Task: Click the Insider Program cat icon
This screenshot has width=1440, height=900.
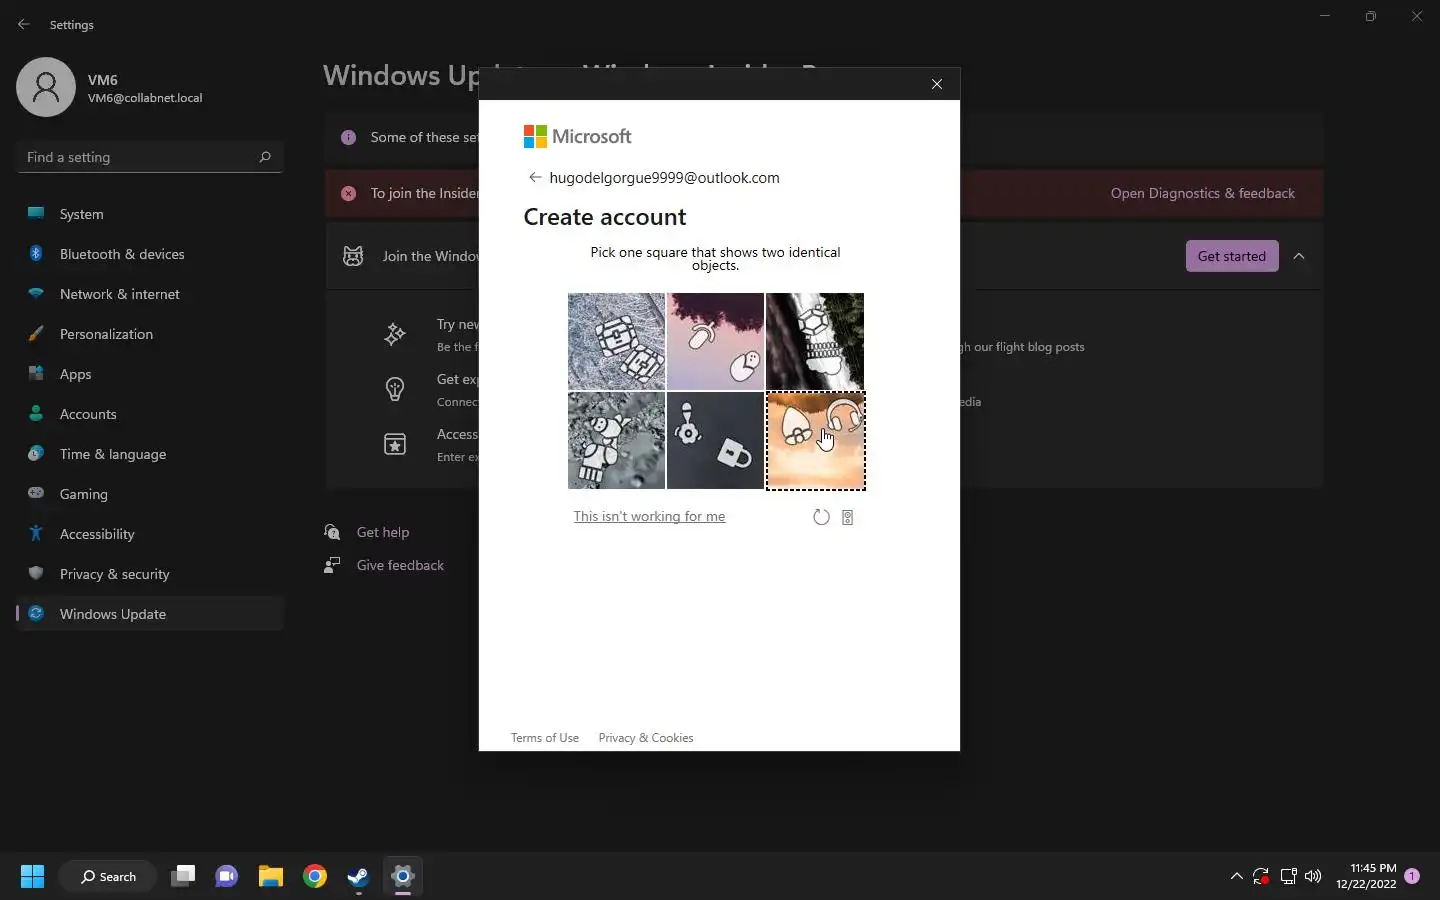Action: tap(353, 256)
